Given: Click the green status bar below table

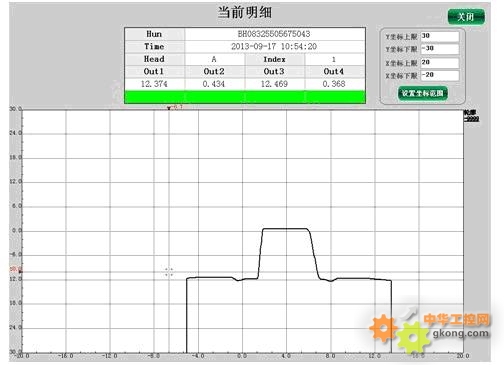Looking at the screenshot, I should [x=245, y=97].
